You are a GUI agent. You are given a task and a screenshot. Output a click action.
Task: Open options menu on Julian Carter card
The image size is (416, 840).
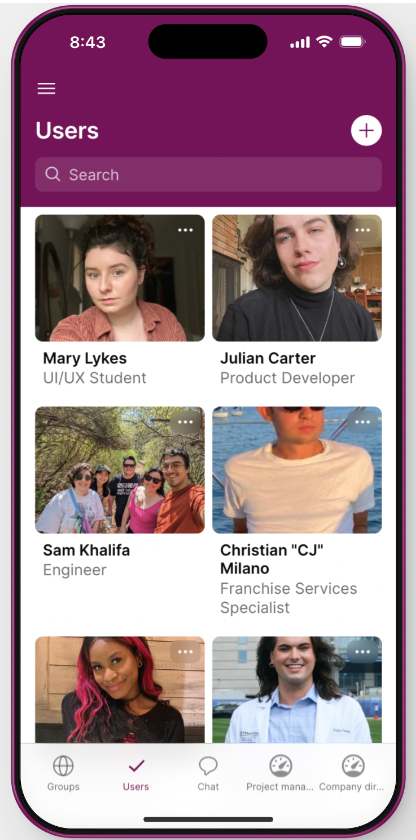pyautogui.click(x=362, y=230)
